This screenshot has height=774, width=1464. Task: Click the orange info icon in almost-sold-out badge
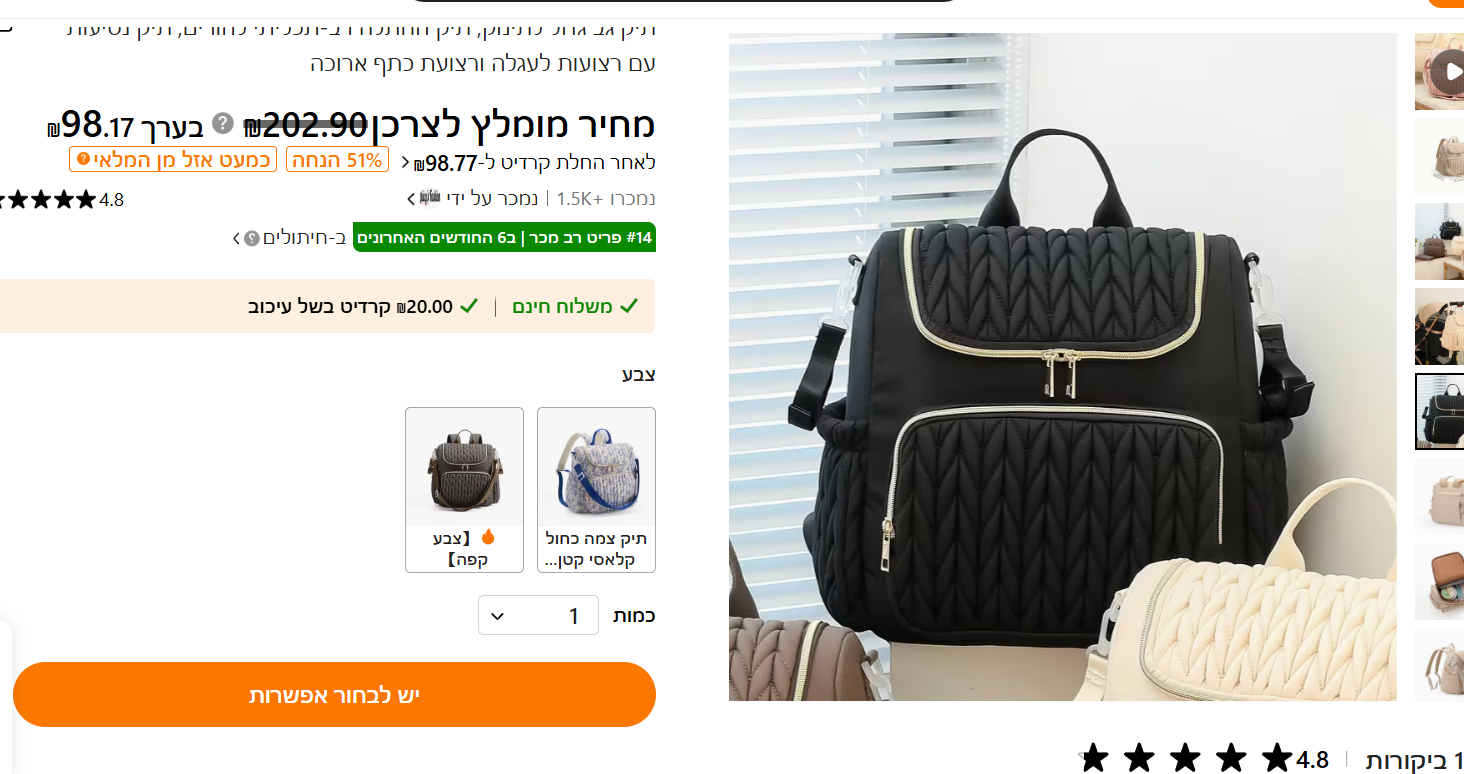point(83,159)
